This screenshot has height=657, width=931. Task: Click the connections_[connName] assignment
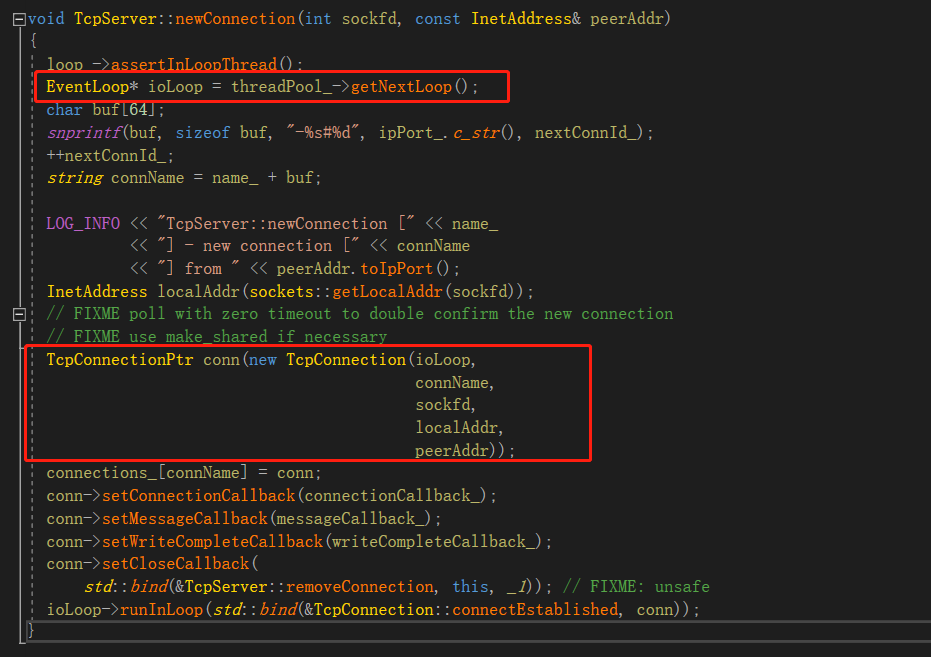(x=184, y=473)
